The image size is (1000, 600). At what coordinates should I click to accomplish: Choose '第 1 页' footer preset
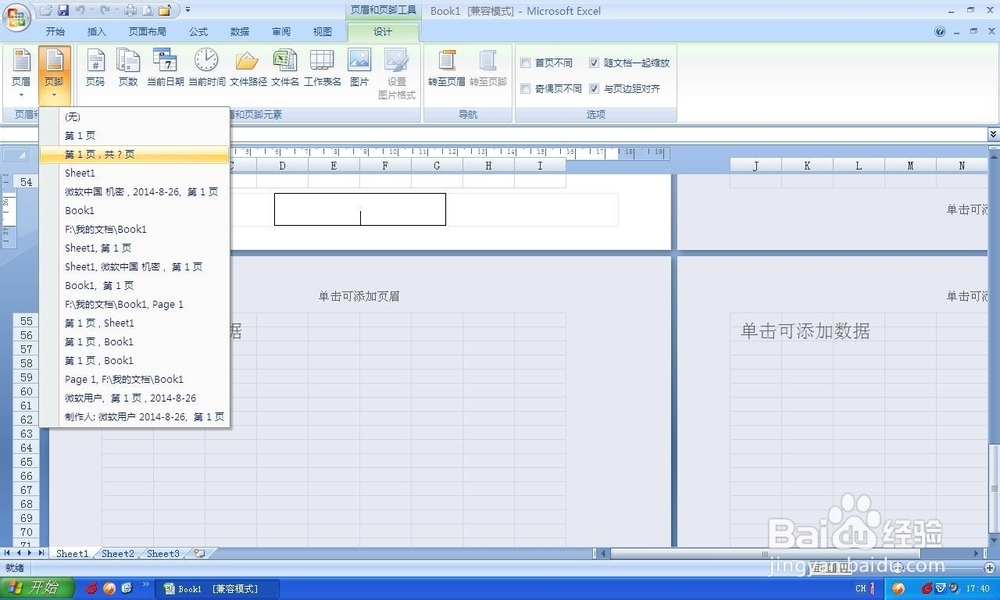135,136
